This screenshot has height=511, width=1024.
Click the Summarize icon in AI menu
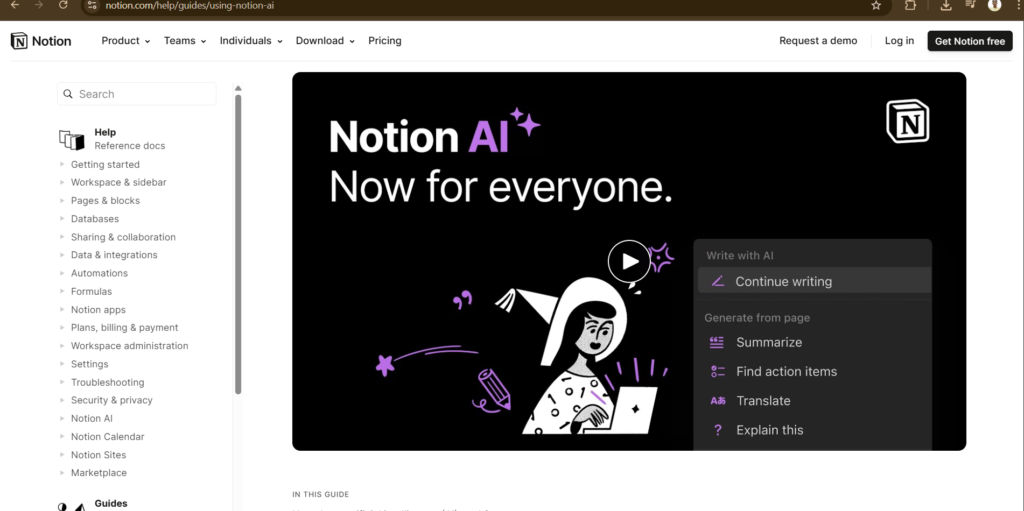click(x=717, y=342)
